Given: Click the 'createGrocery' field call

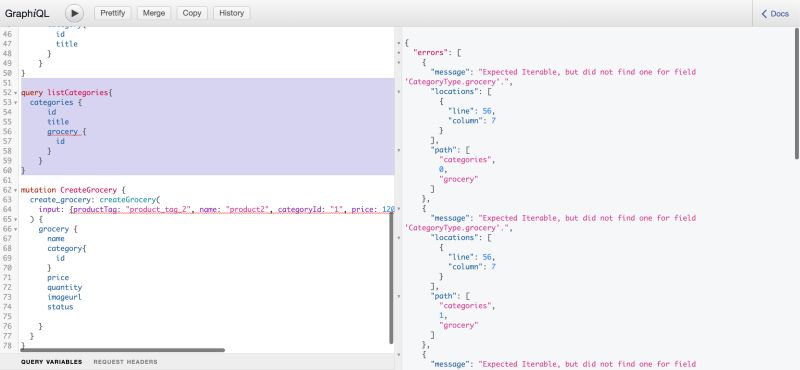Looking at the screenshot, I should [x=128, y=200].
